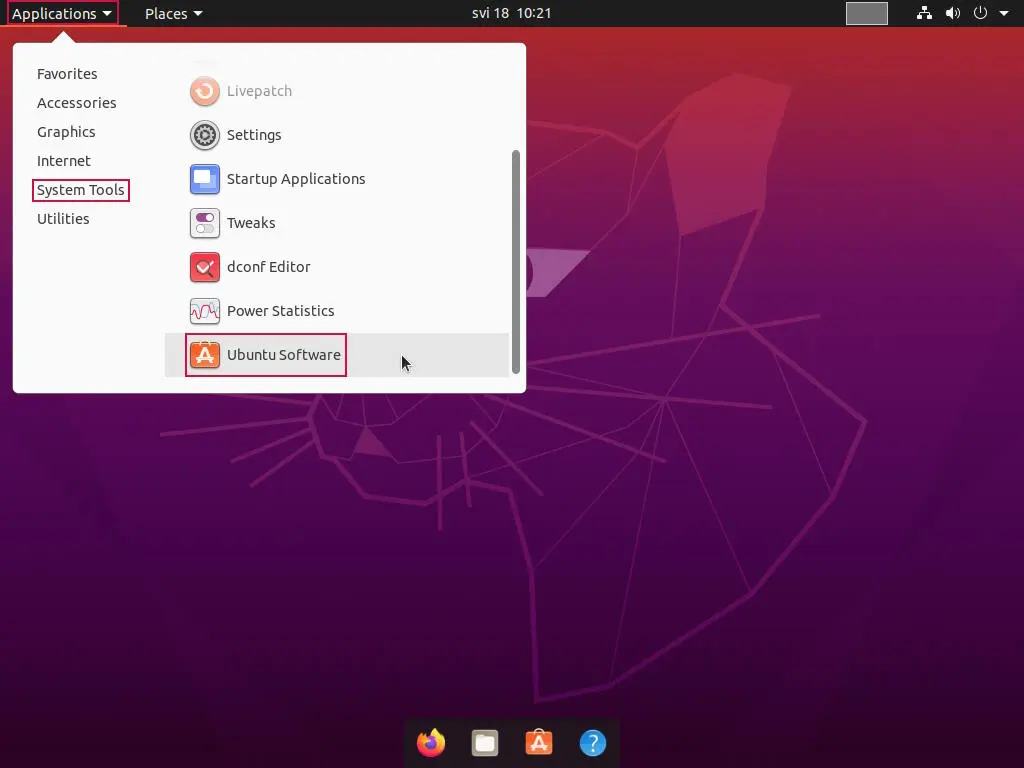
Task: Expand the system menu arrow
Action: point(1004,13)
